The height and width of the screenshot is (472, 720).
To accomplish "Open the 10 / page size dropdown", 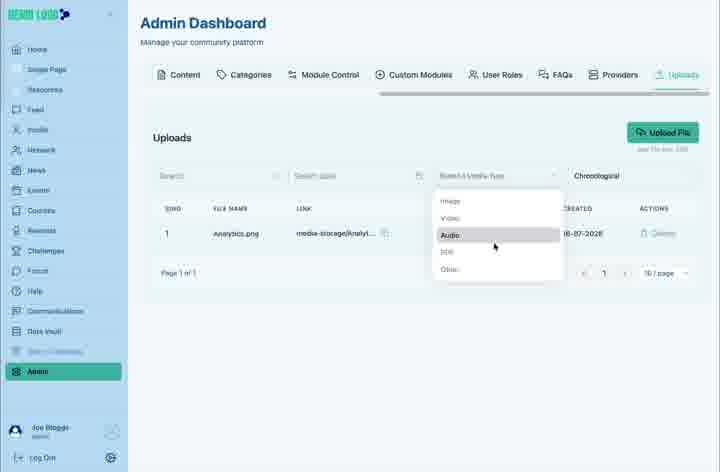I will point(665,274).
